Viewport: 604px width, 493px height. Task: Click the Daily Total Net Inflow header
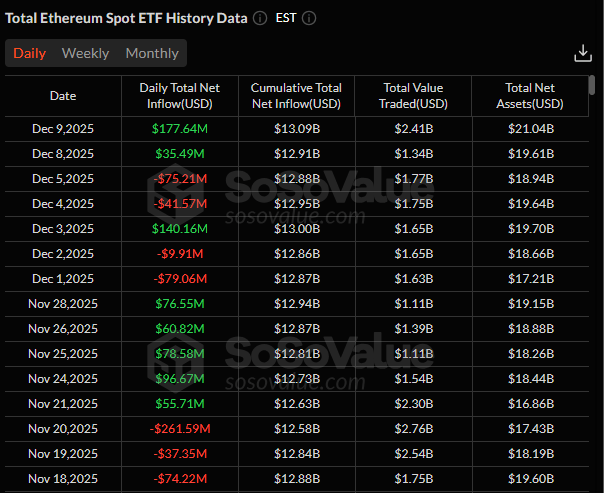tap(180, 96)
